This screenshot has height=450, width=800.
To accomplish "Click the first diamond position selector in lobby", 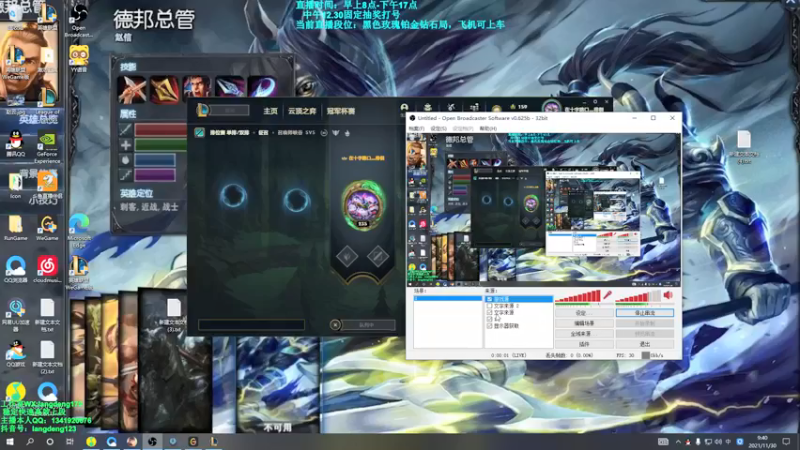I will pos(347,256).
